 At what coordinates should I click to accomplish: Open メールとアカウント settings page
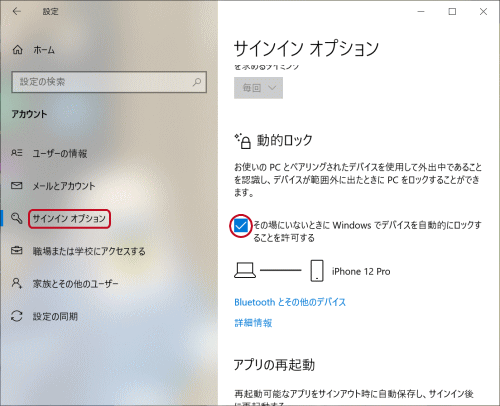(x=64, y=186)
